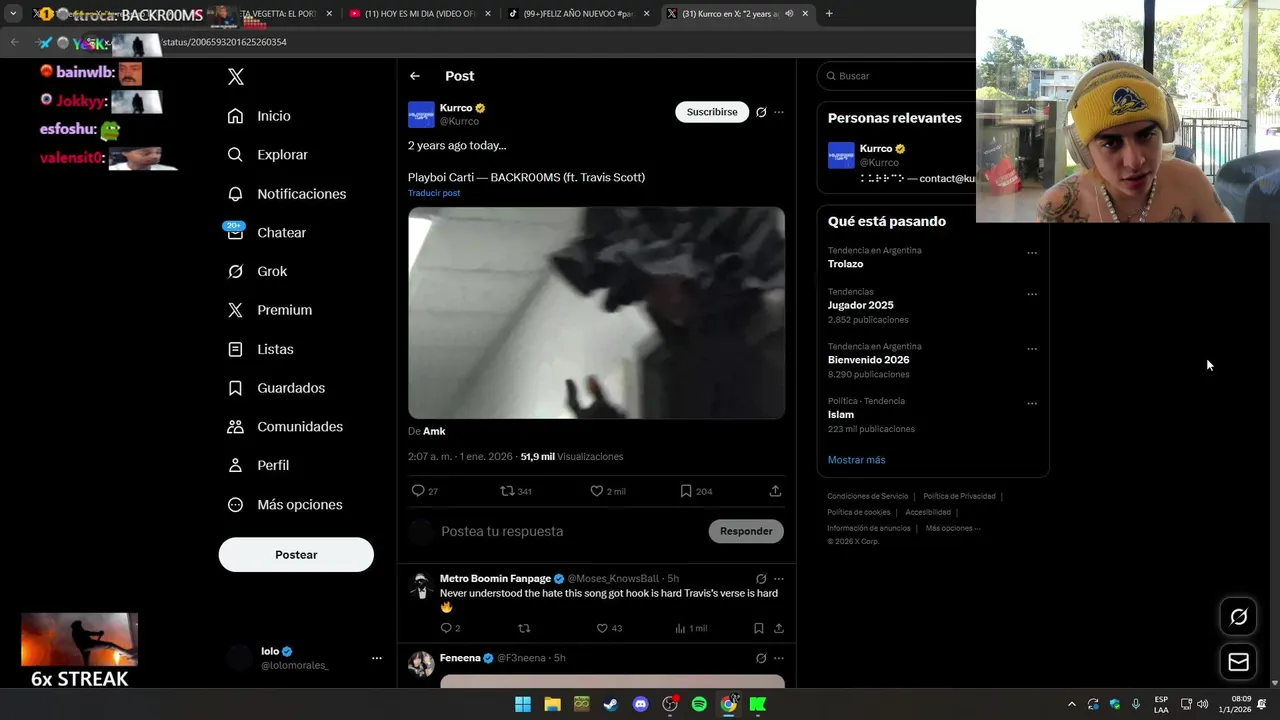Play the BACKR00MS video thumbnail
Viewport: 1280px width, 720px height.
coord(596,313)
